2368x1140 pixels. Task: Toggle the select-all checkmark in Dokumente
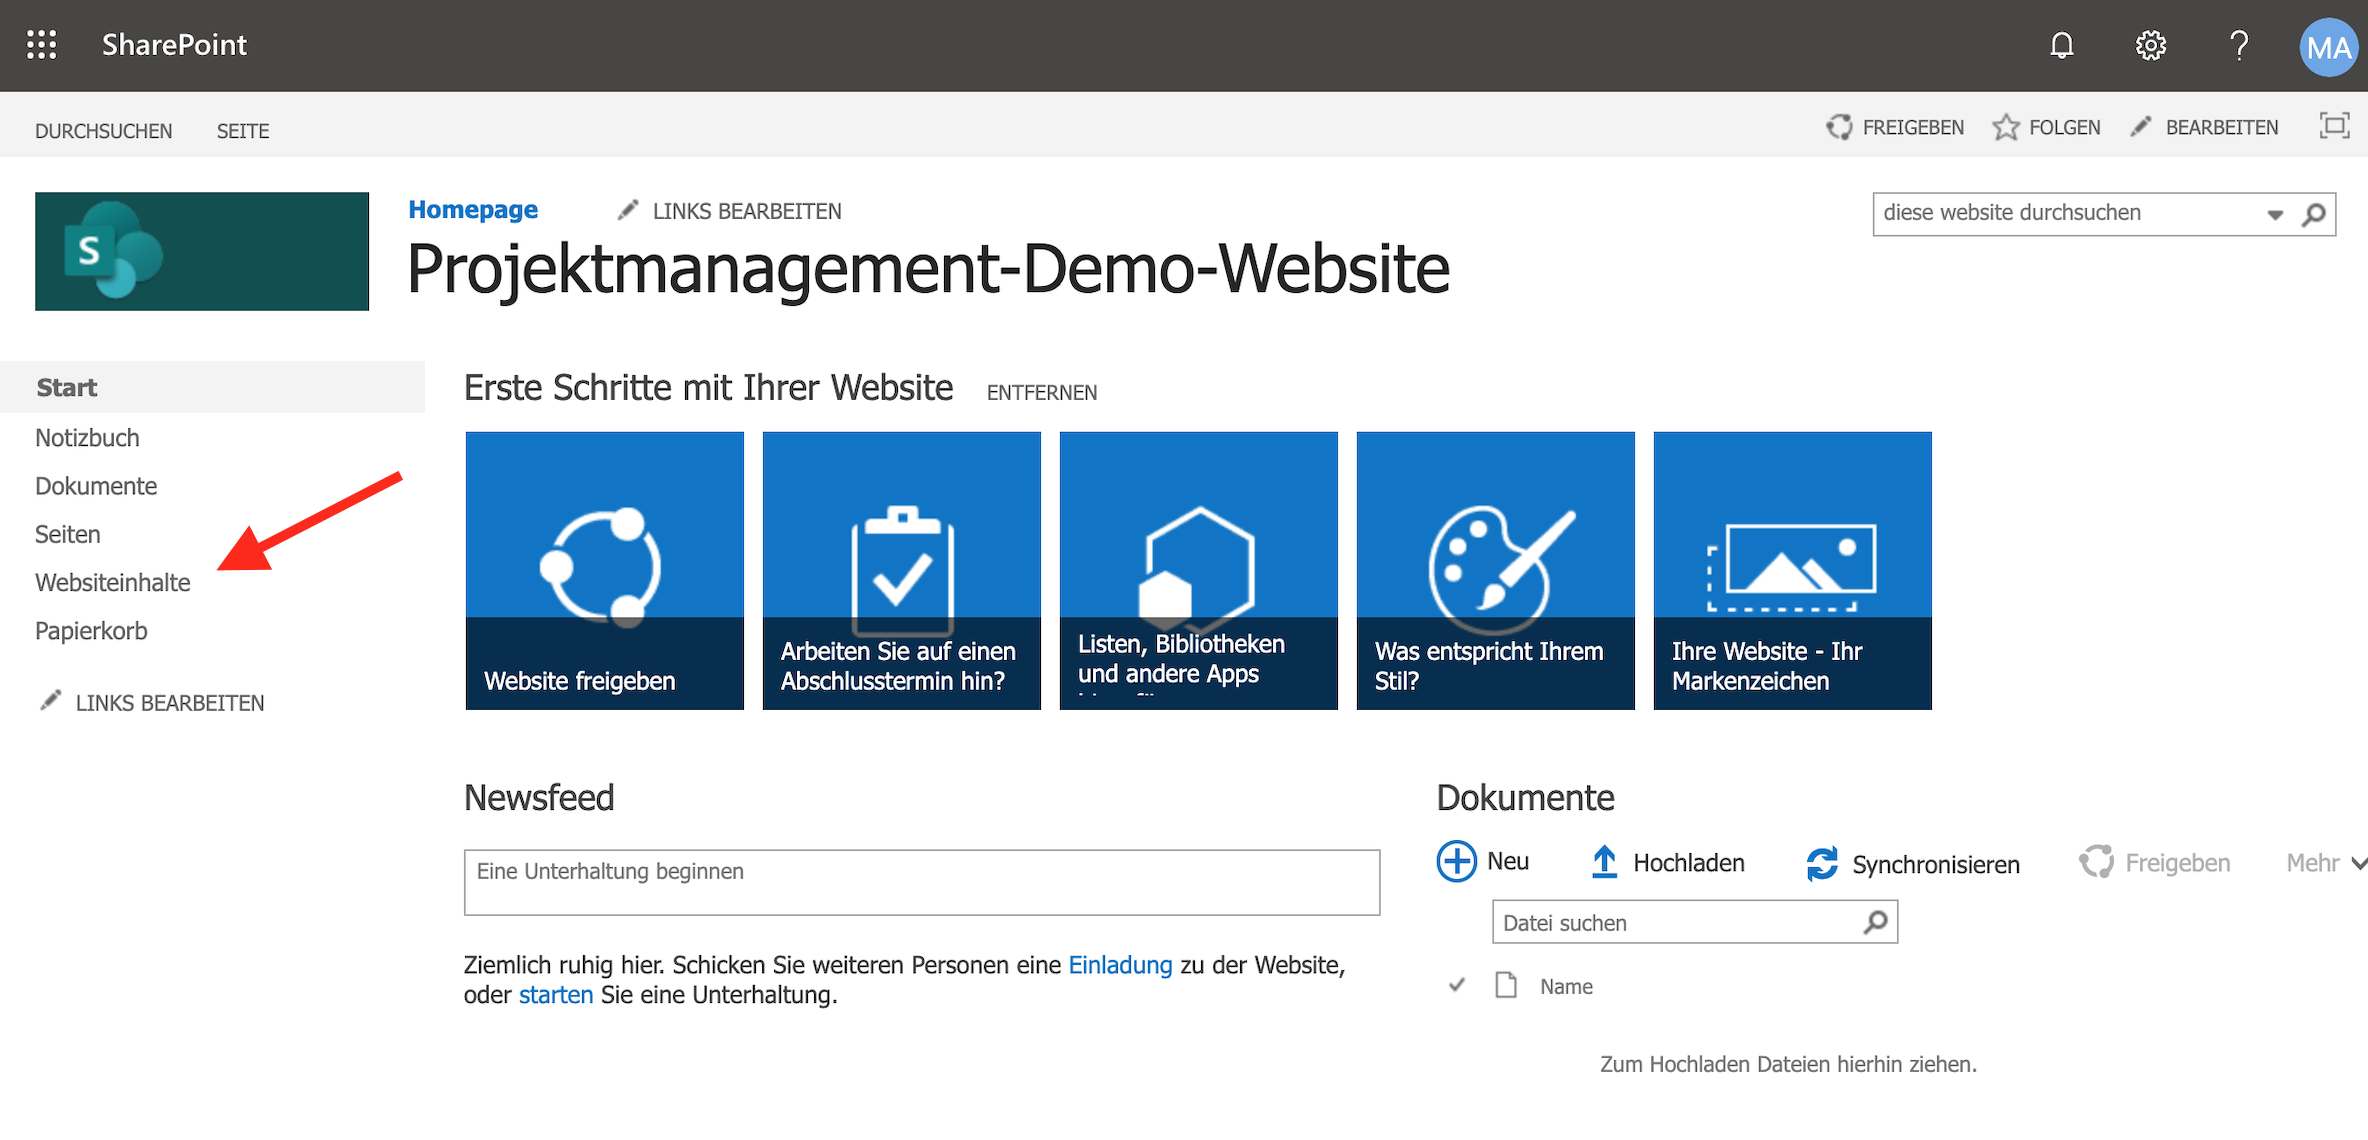click(x=1457, y=985)
